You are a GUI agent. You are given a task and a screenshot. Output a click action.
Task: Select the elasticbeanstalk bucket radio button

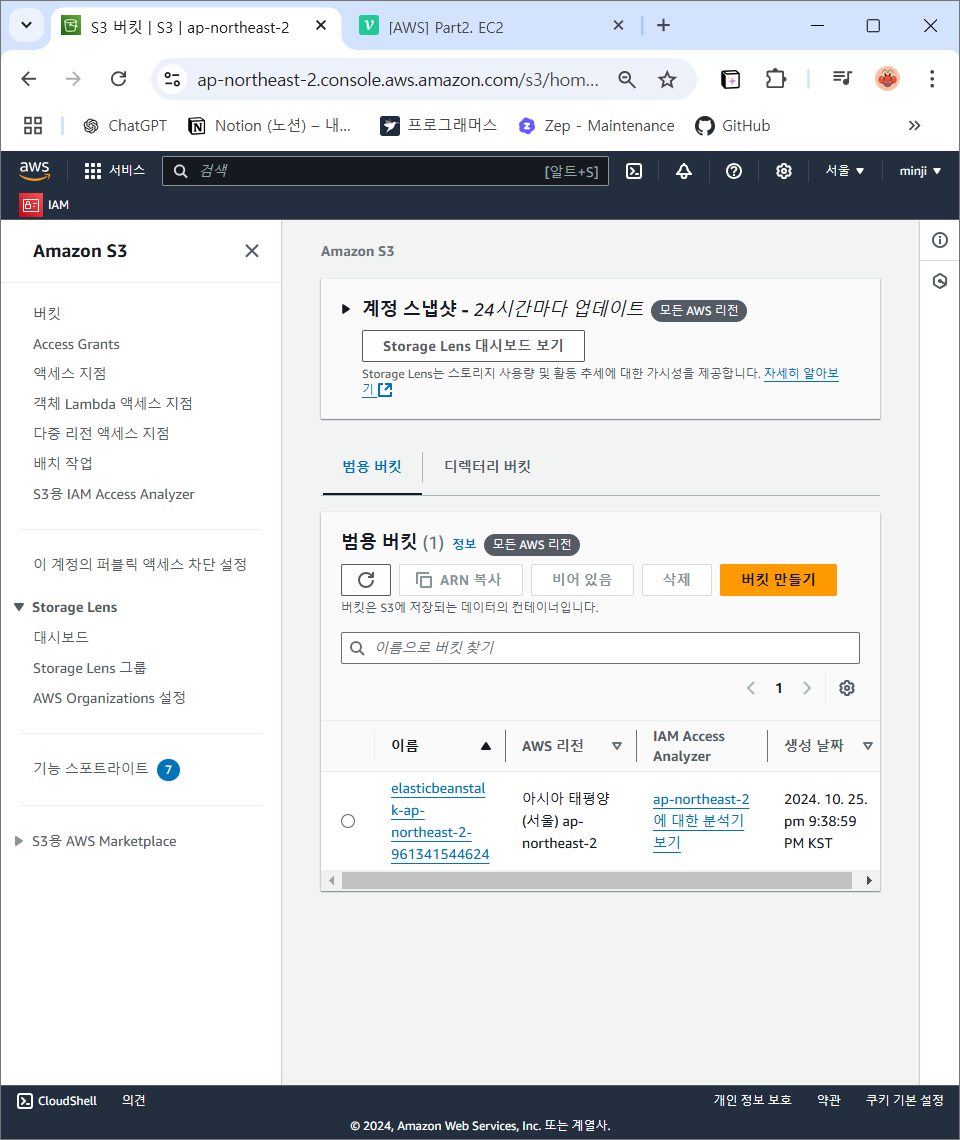click(348, 821)
